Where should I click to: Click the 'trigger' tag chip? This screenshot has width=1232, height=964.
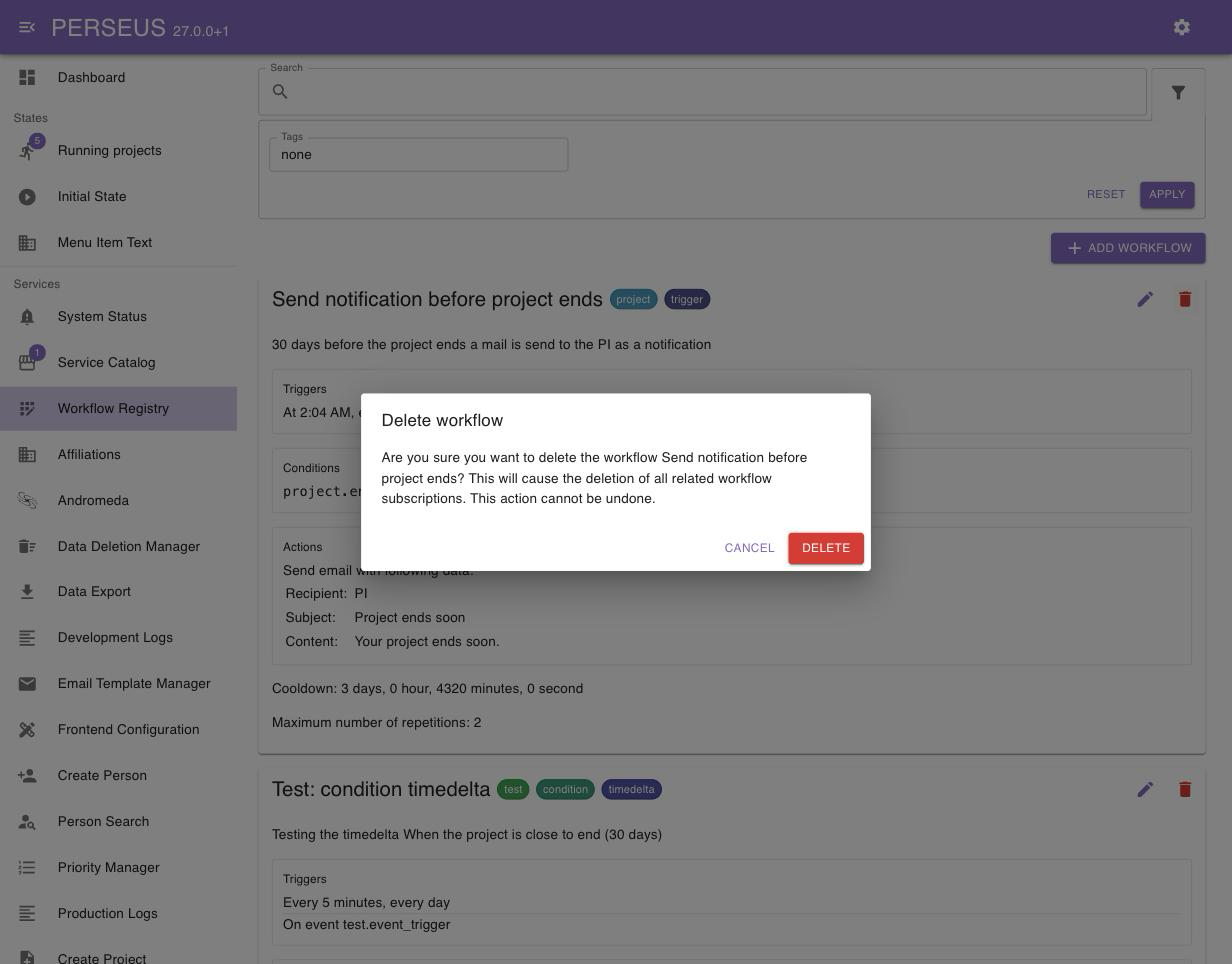687,299
